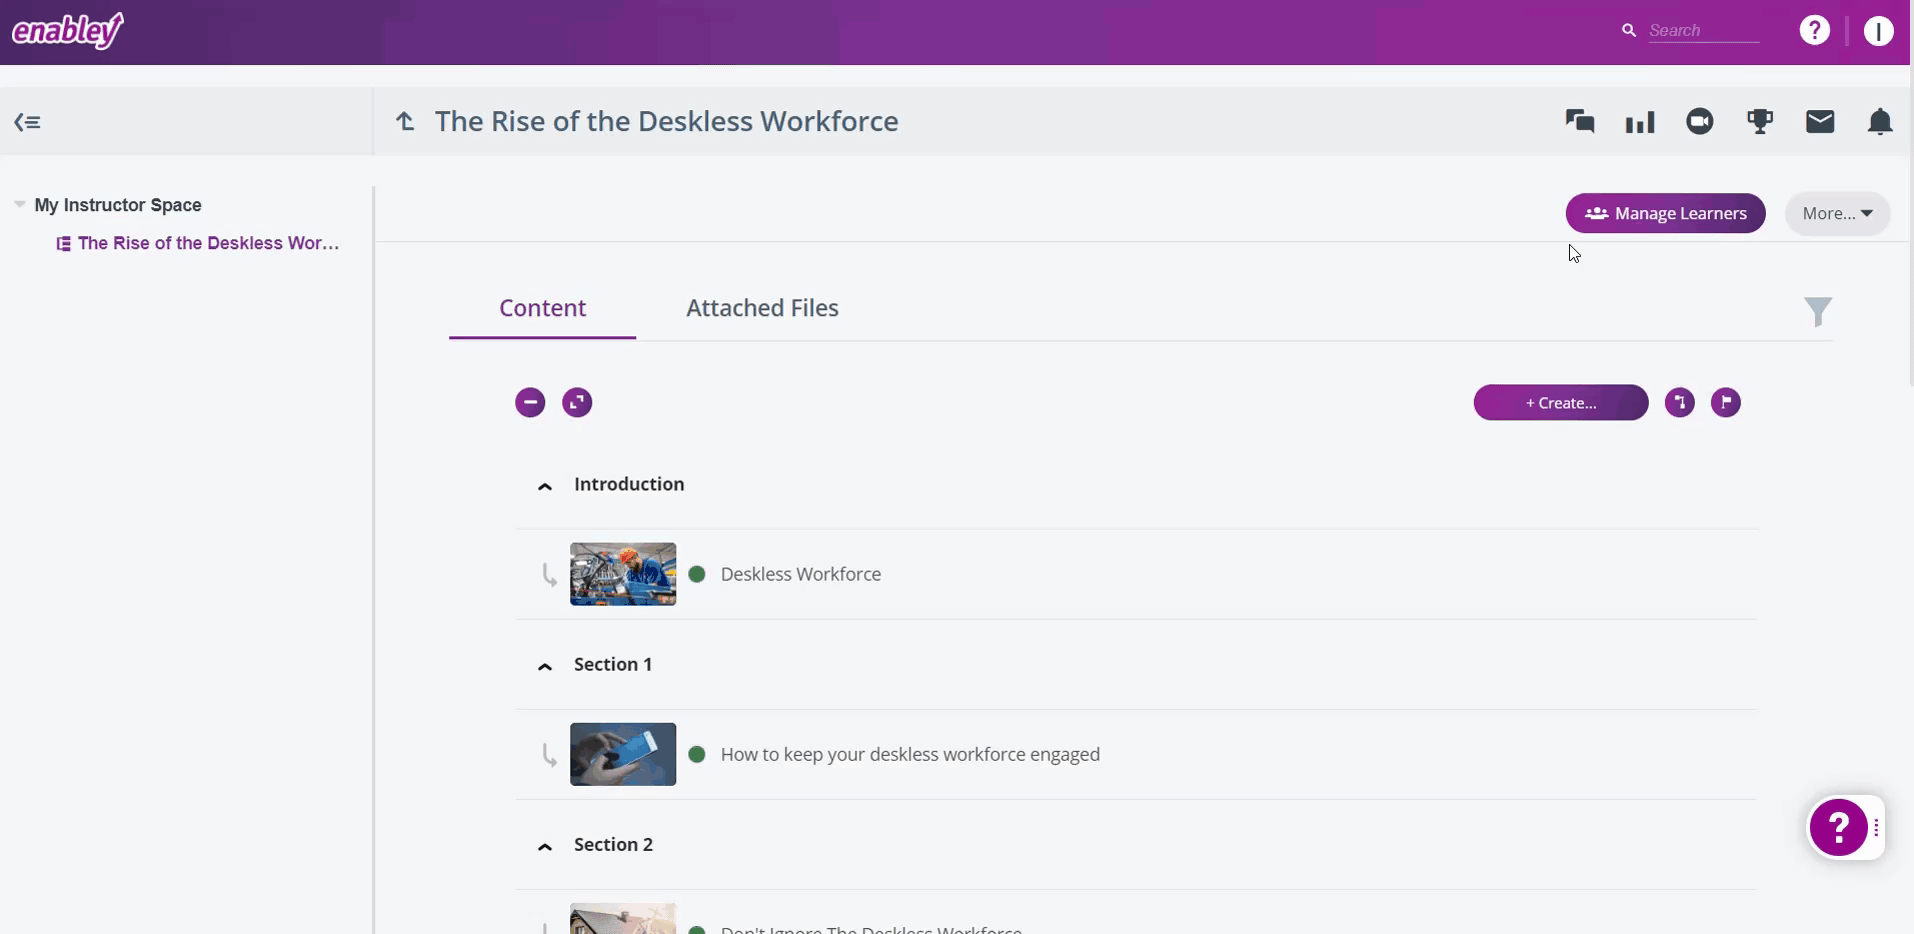
Task: Open the envelope messages icon
Action: 1820,122
